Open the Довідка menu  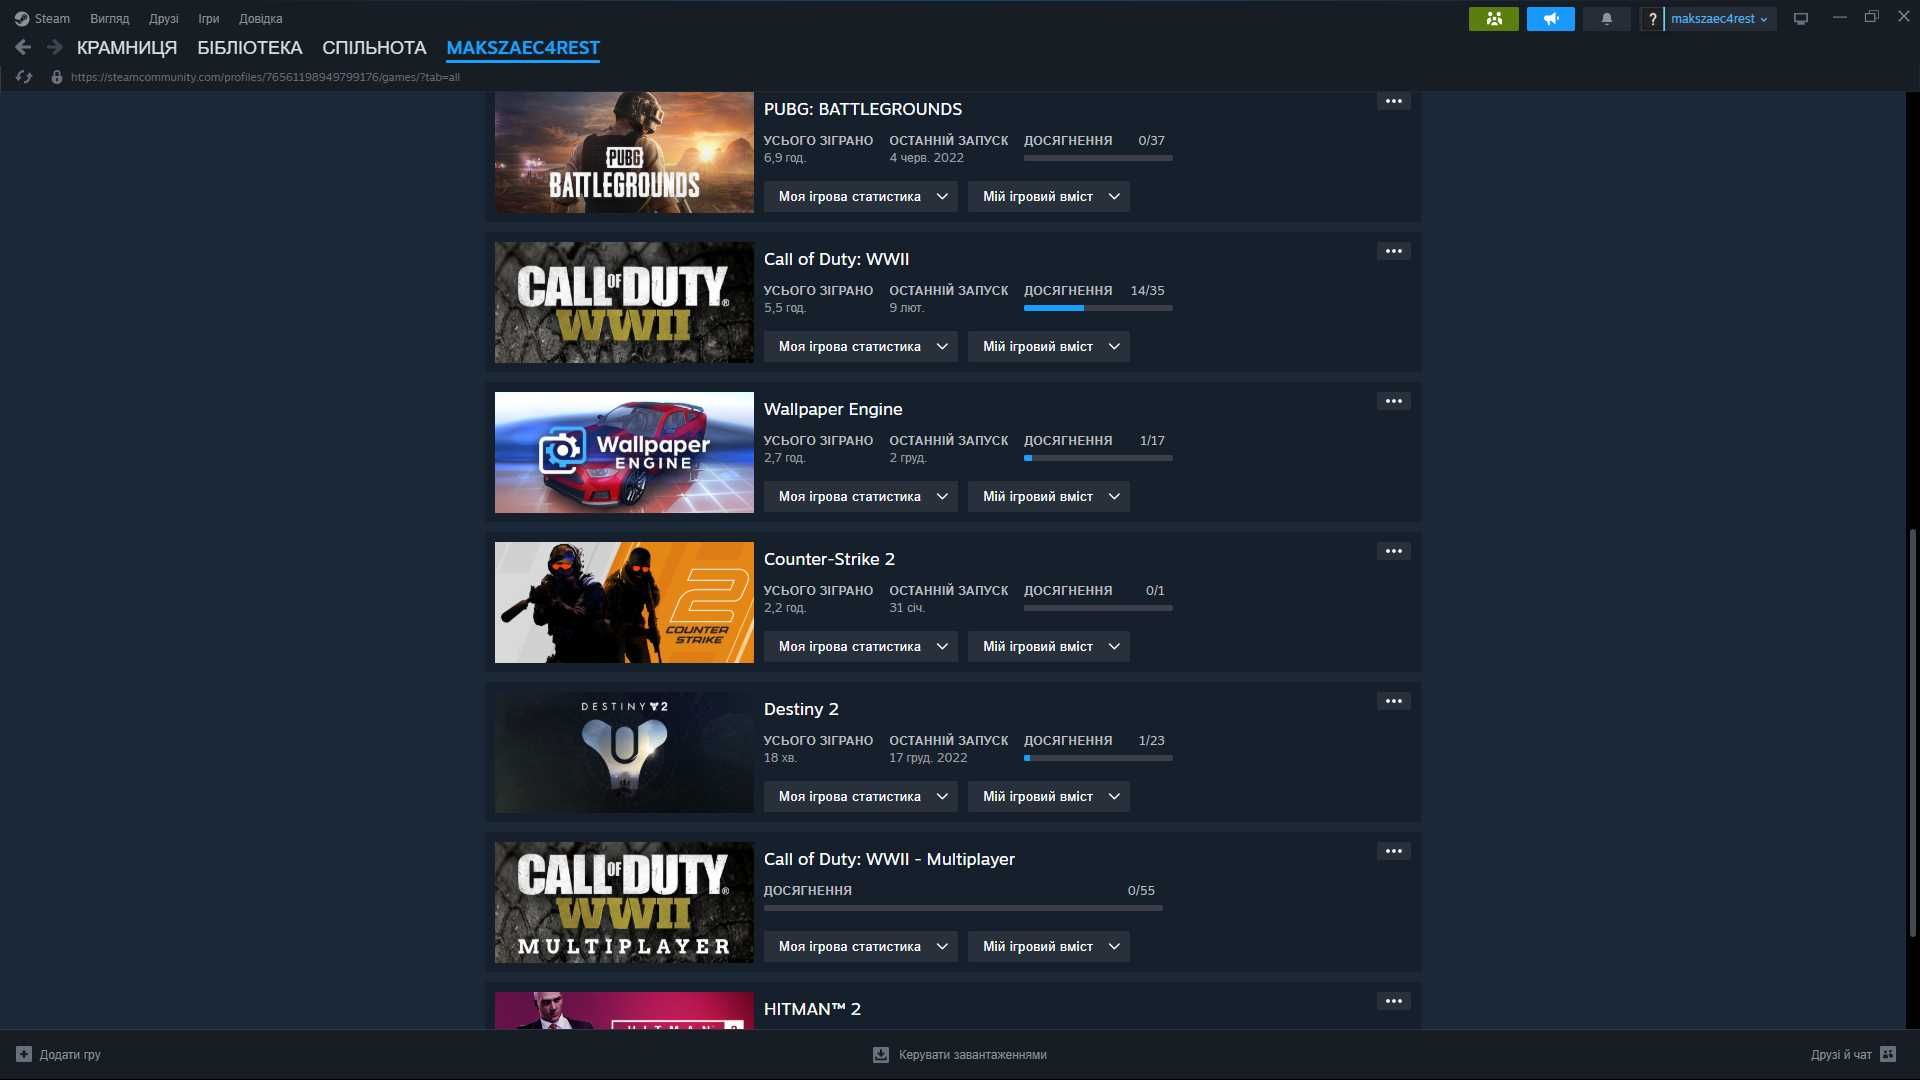260,18
